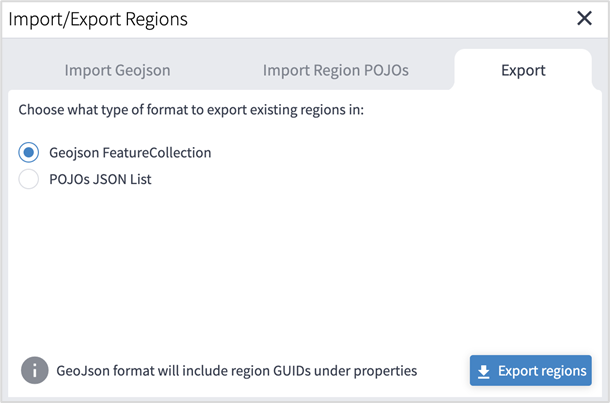Viewport: 610px width, 403px height.
Task: Click the 'Geojson FeatureCollection' label text
Action: [x=130, y=153]
